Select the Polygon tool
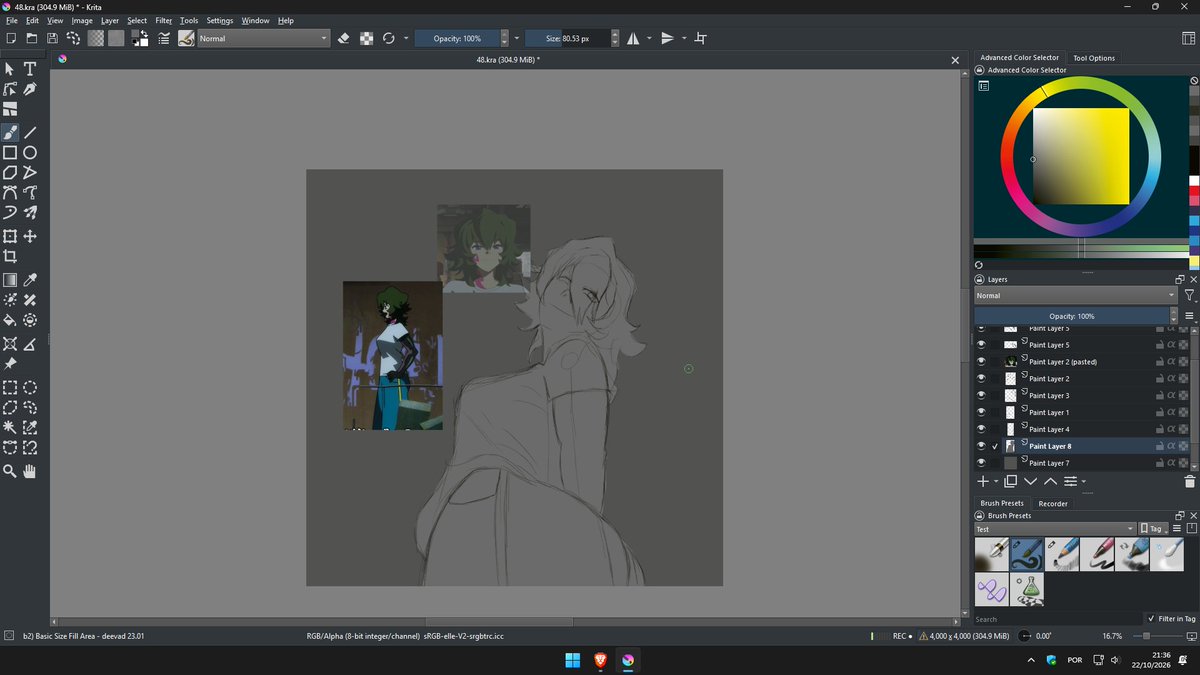The image size is (1200, 675). click(10, 173)
